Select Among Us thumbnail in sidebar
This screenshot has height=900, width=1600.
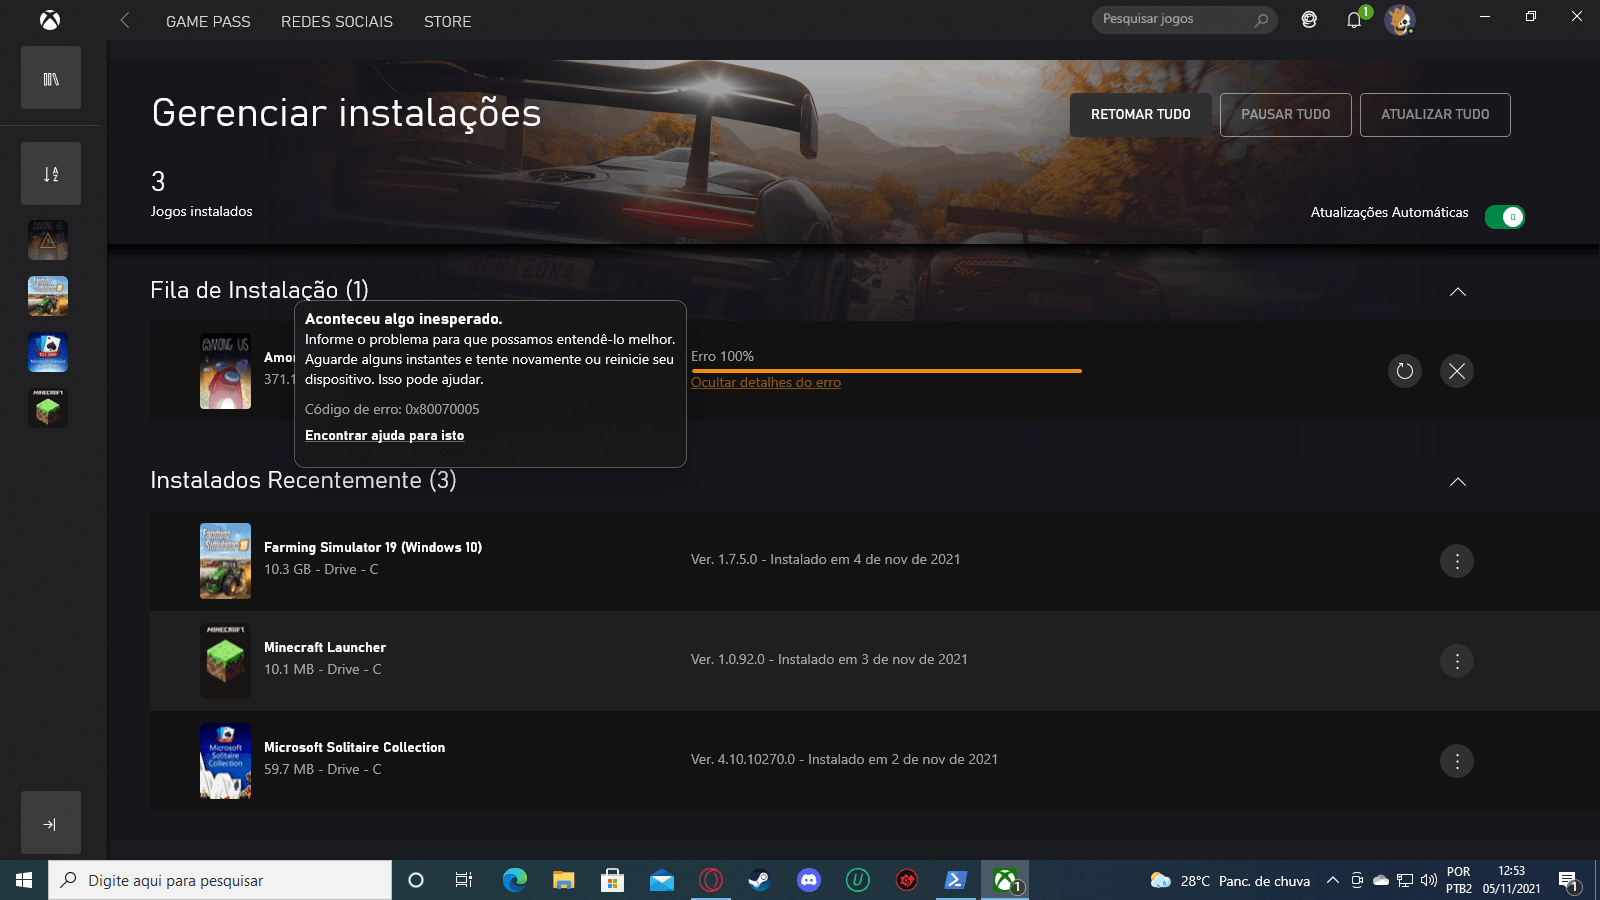click(48, 240)
